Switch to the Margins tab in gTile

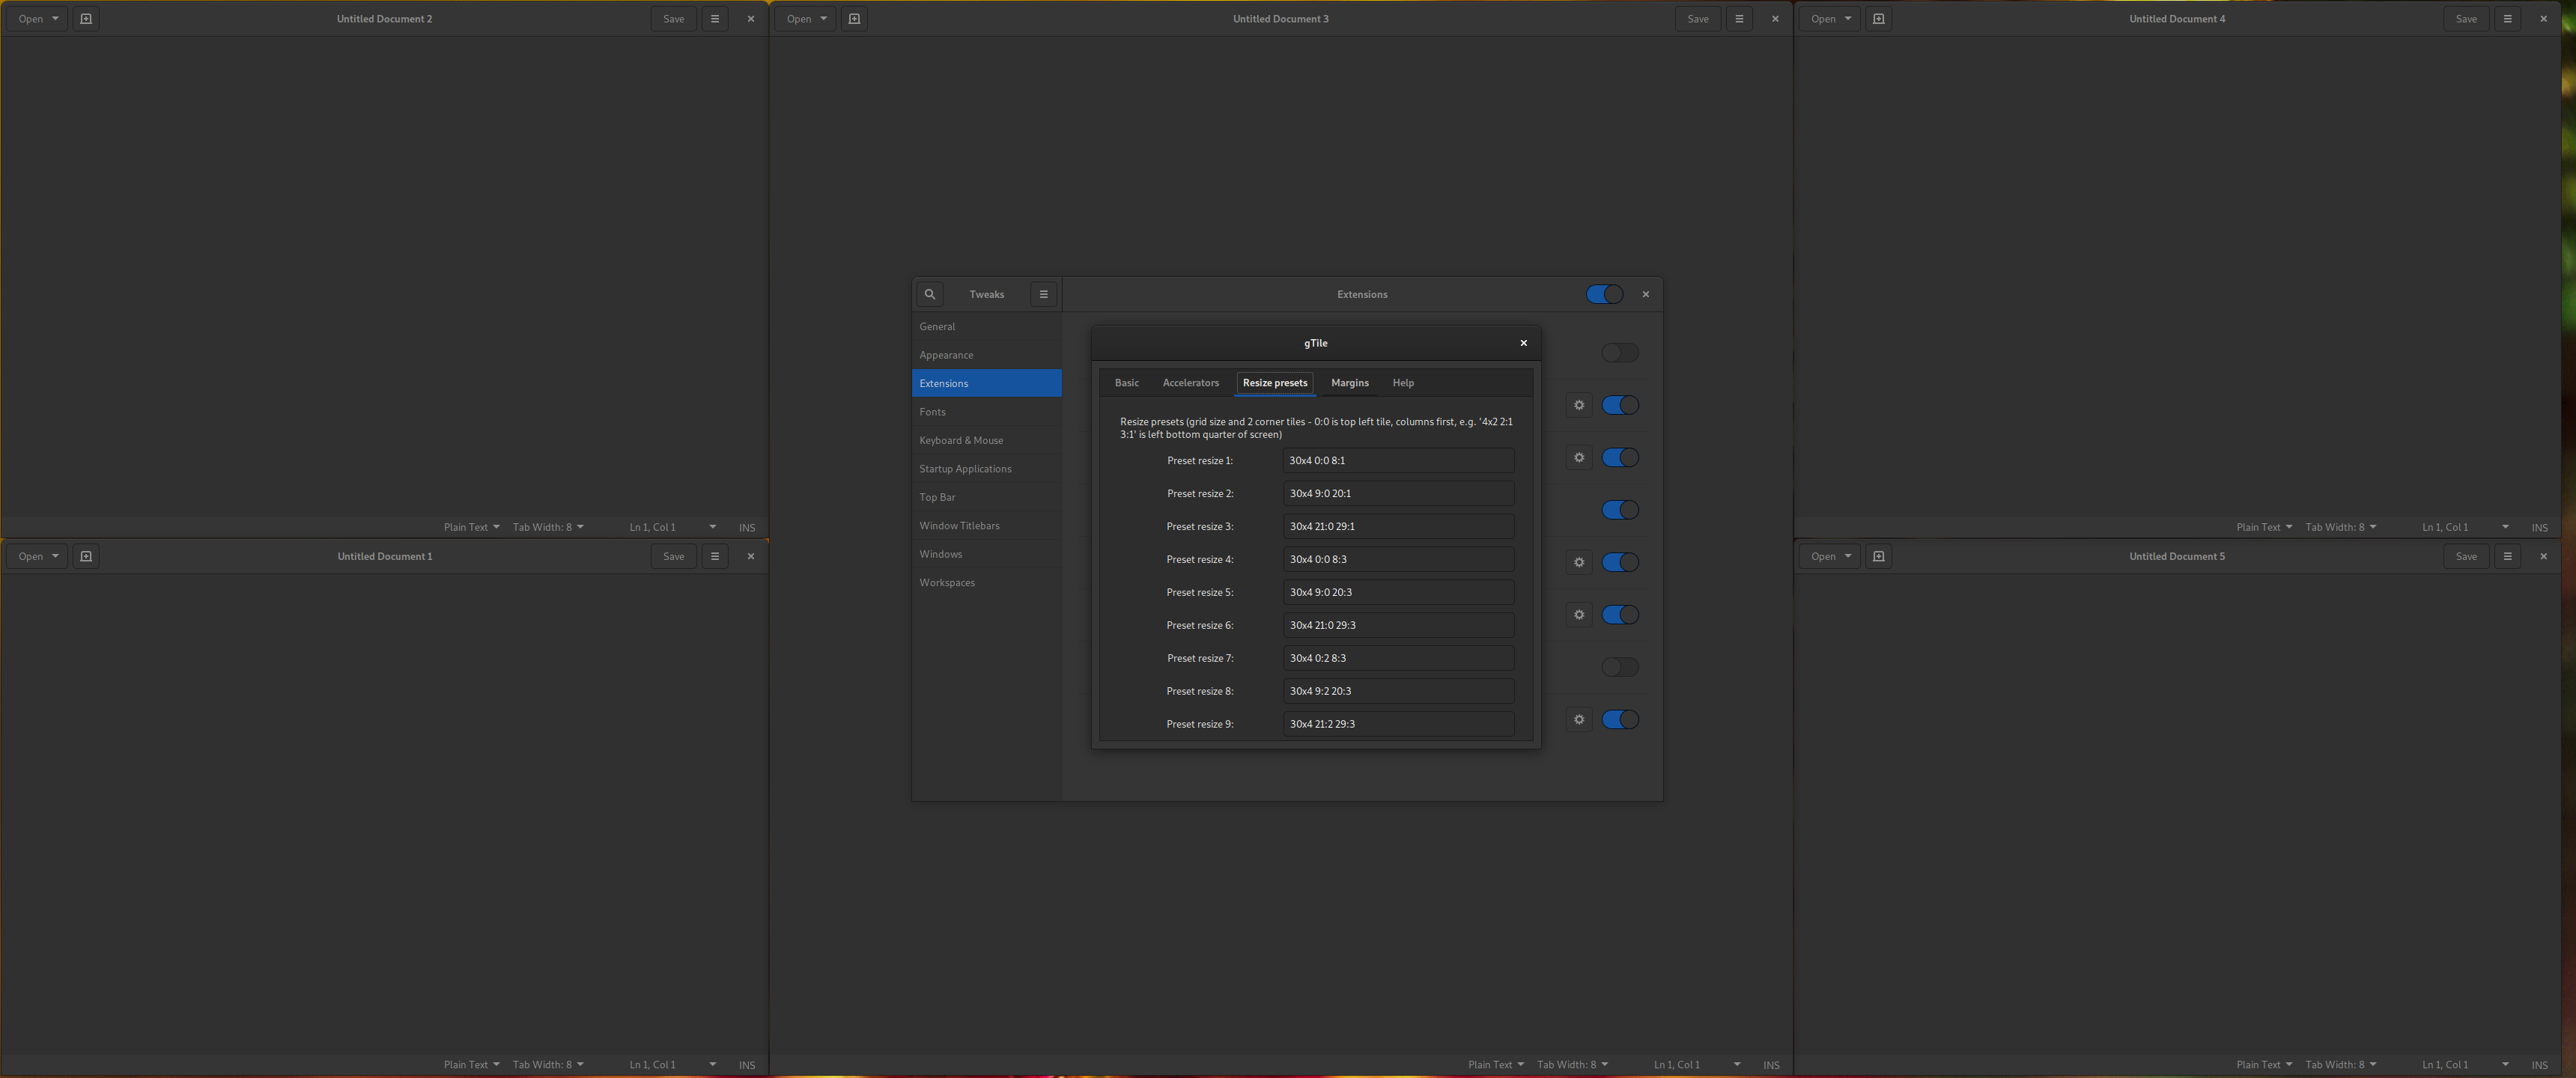[1349, 383]
